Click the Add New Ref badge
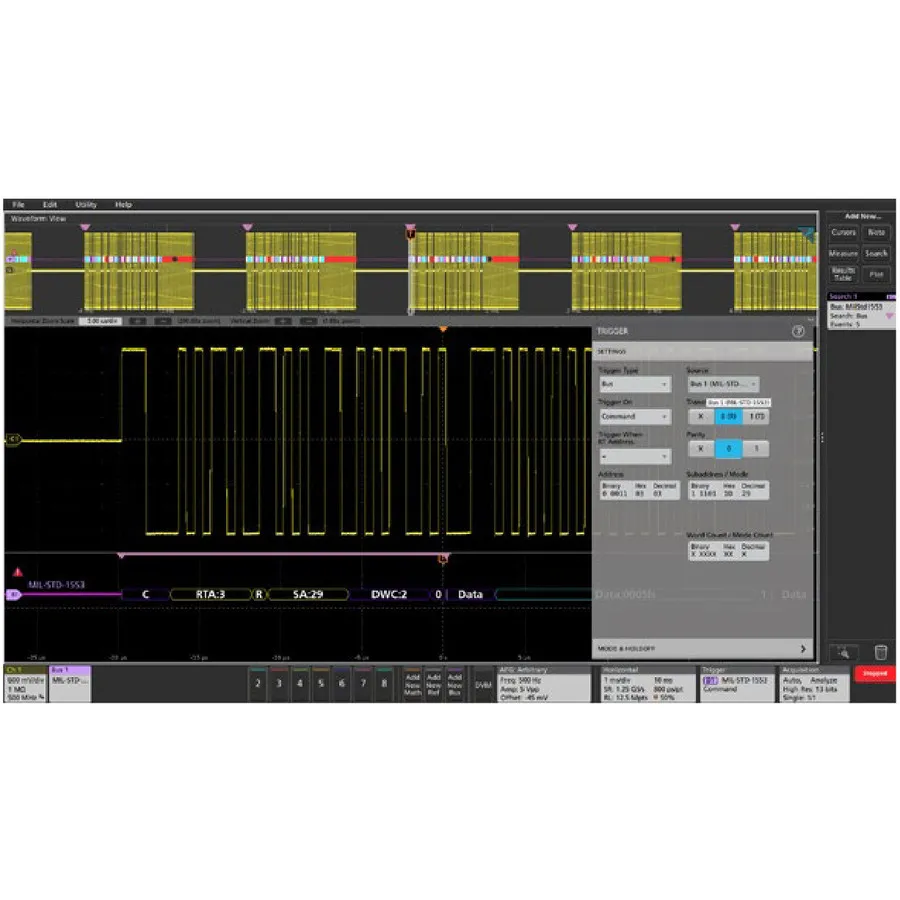 click(x=433, y=684)
